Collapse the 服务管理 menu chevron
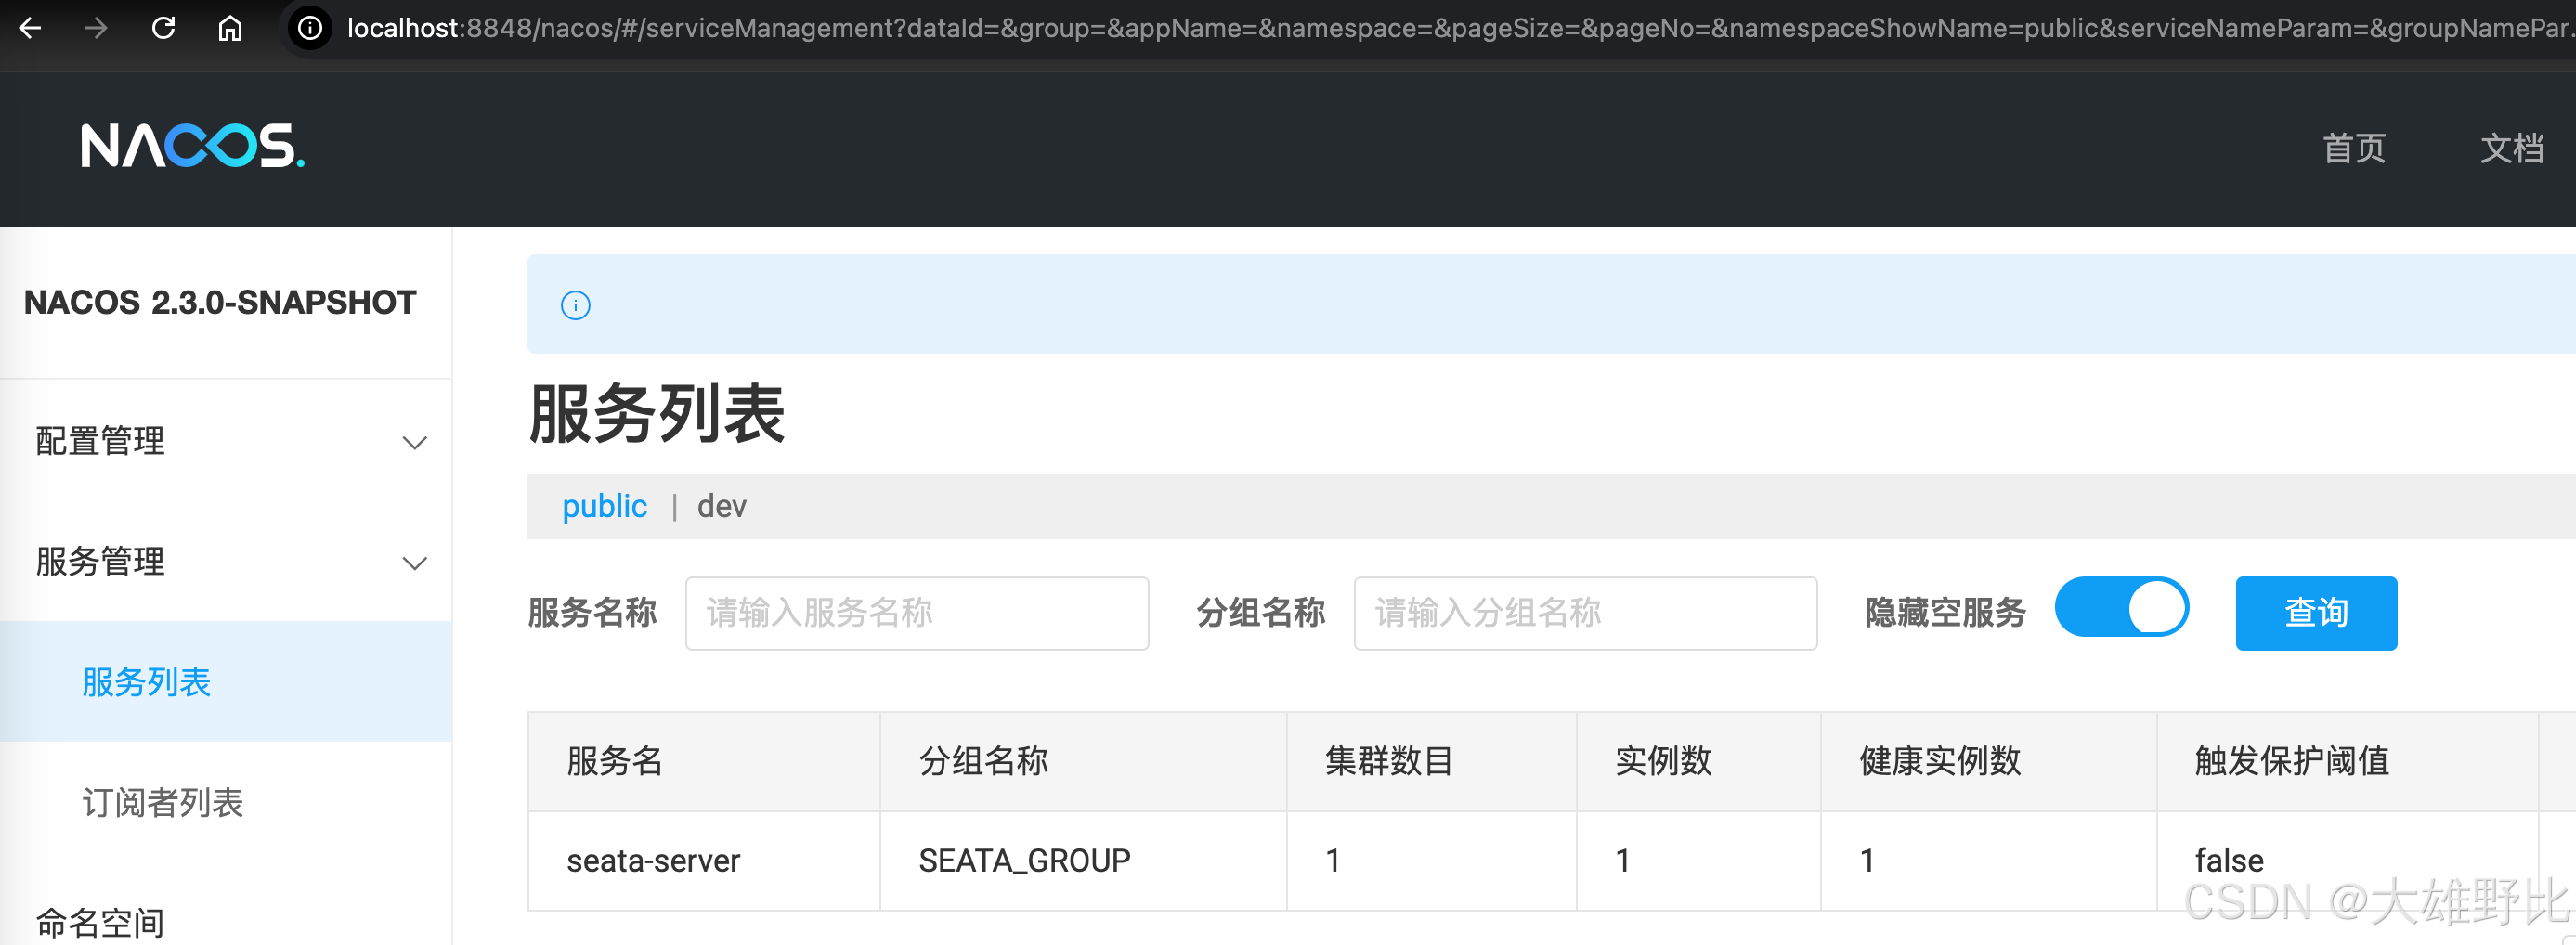The image size is (2576, 945). [414, 563]
